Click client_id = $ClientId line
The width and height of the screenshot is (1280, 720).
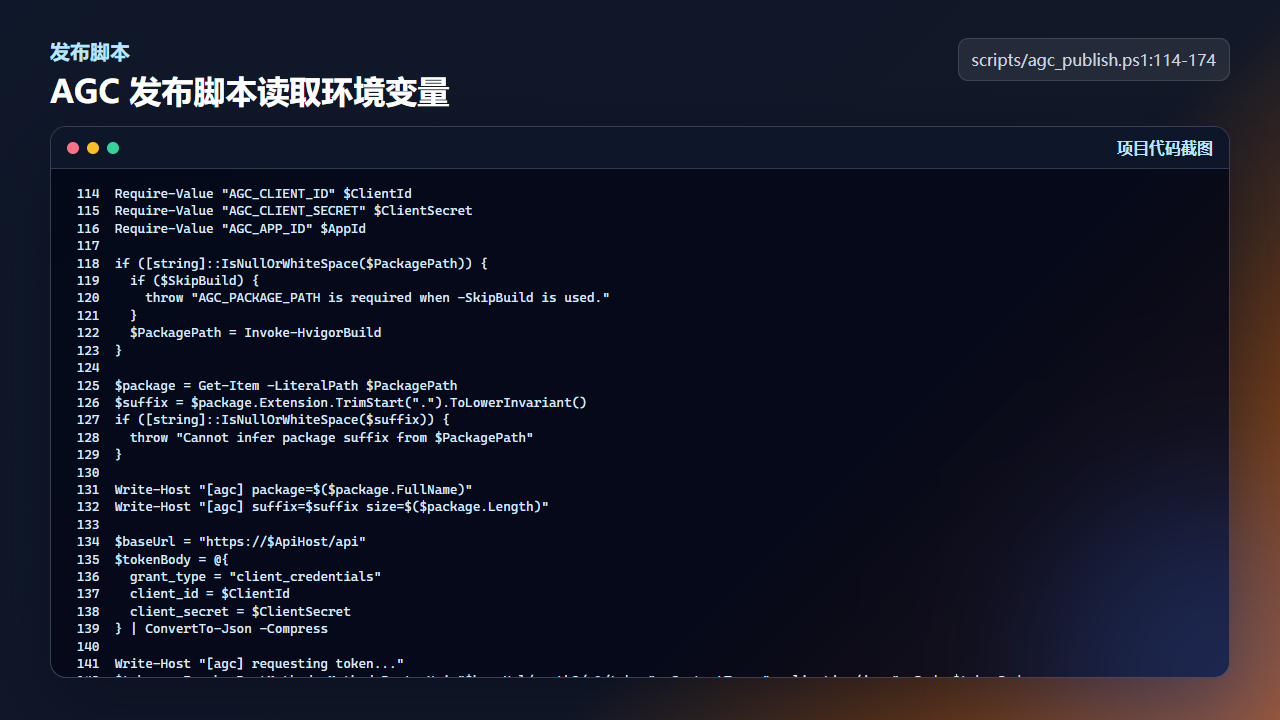[x=210, y=594]
